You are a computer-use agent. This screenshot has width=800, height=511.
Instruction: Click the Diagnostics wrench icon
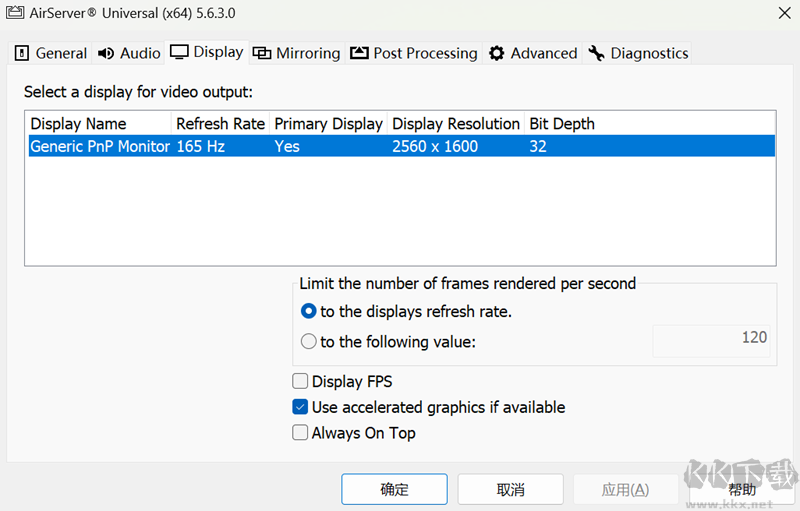coord(596,53)
